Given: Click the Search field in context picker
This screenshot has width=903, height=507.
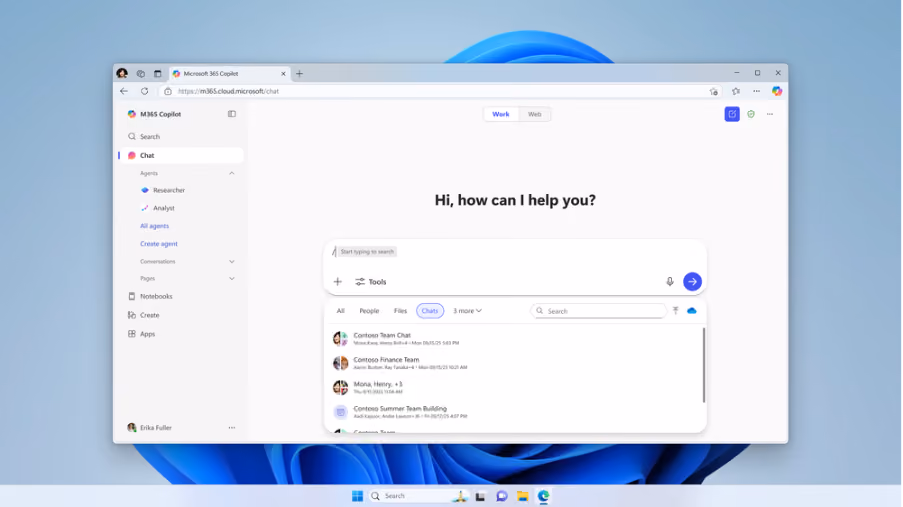Looking at the screenshot, I should pos(598,311).
